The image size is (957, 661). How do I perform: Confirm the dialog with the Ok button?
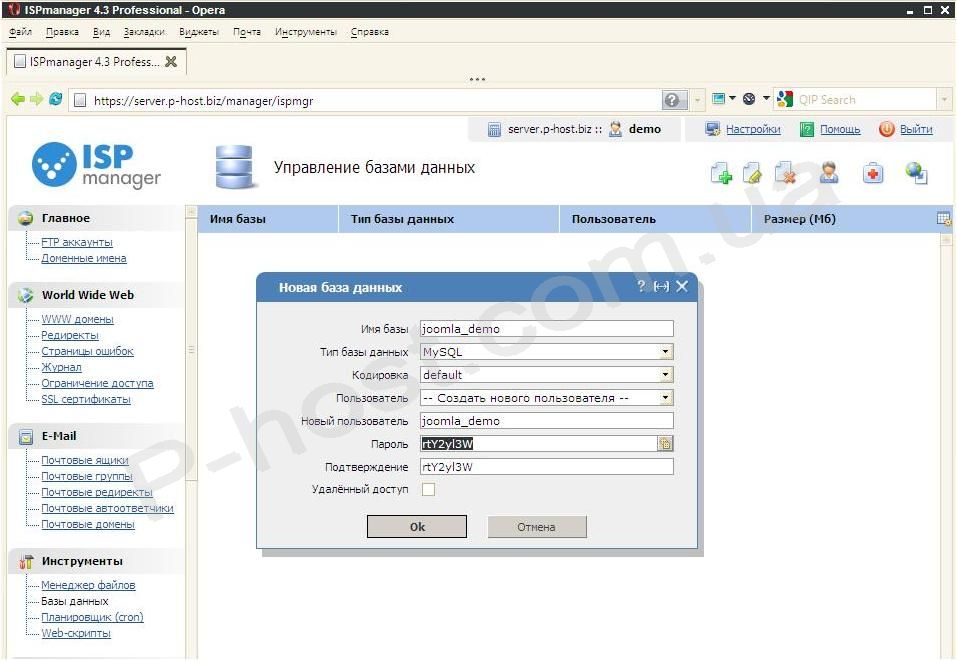(x=417, y=527)
